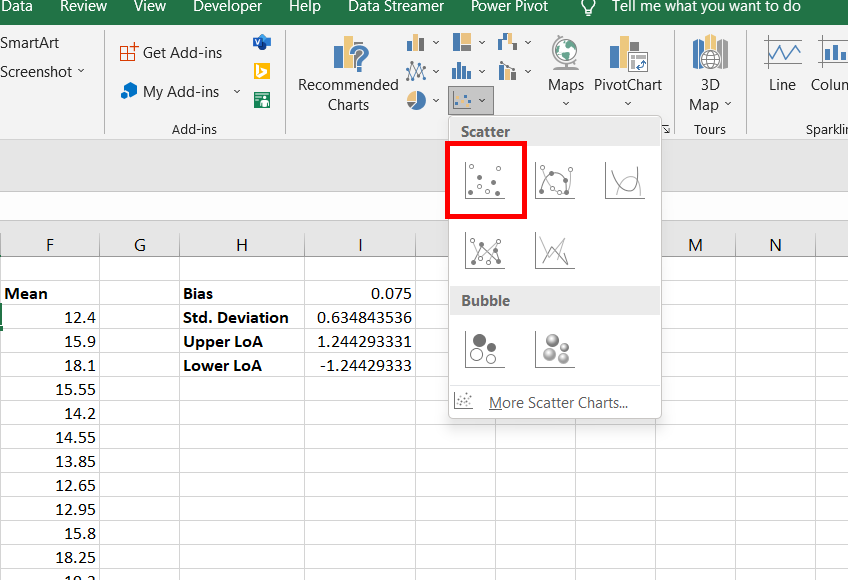Click the Tell me what you want search box
This screenshot has width=848, height=580.
pyautogui.click(x=706, y=6)
